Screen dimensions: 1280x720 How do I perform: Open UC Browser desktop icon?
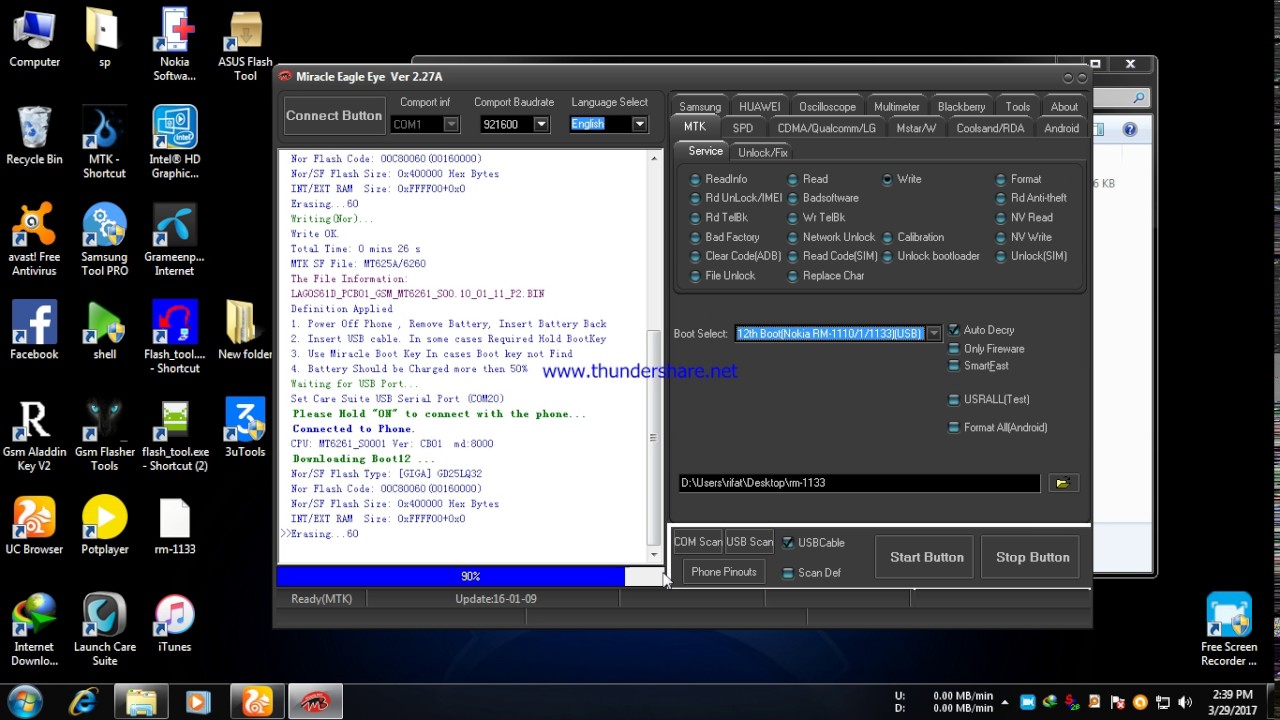34,527
